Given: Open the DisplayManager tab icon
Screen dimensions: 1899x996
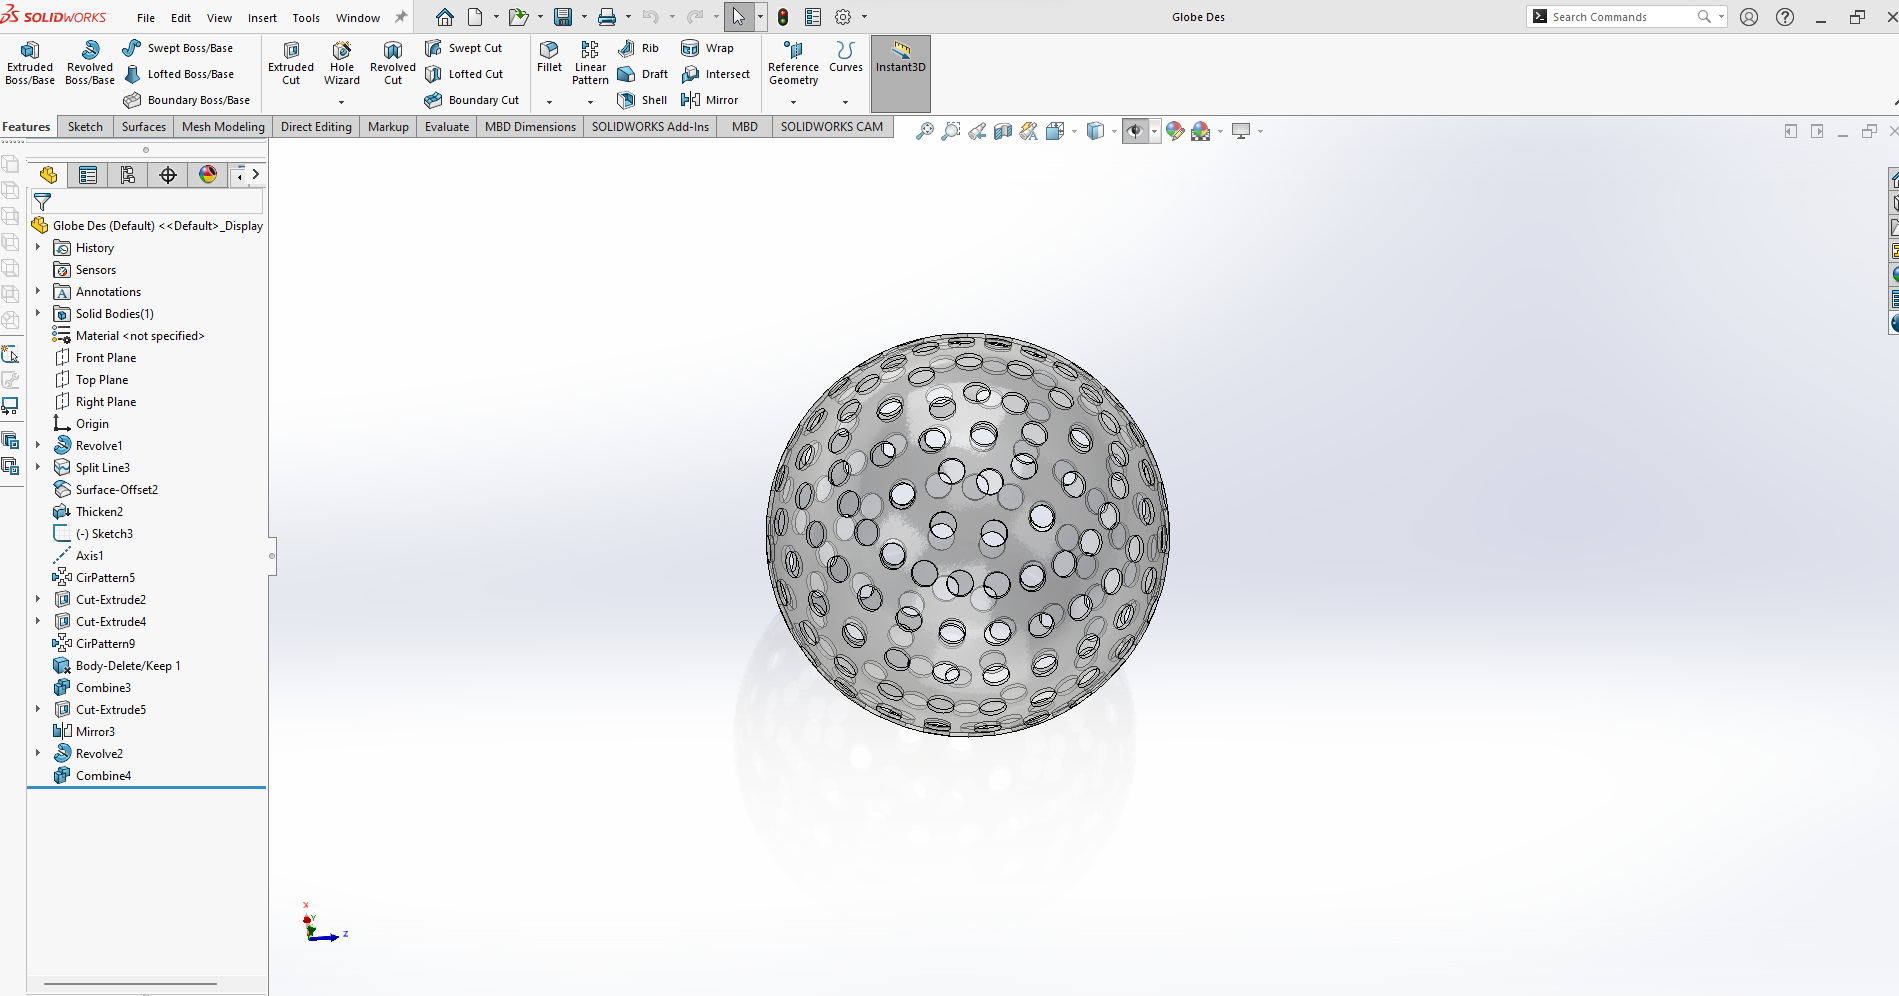Looking at the screenshot, I should [x=208, y=175].
